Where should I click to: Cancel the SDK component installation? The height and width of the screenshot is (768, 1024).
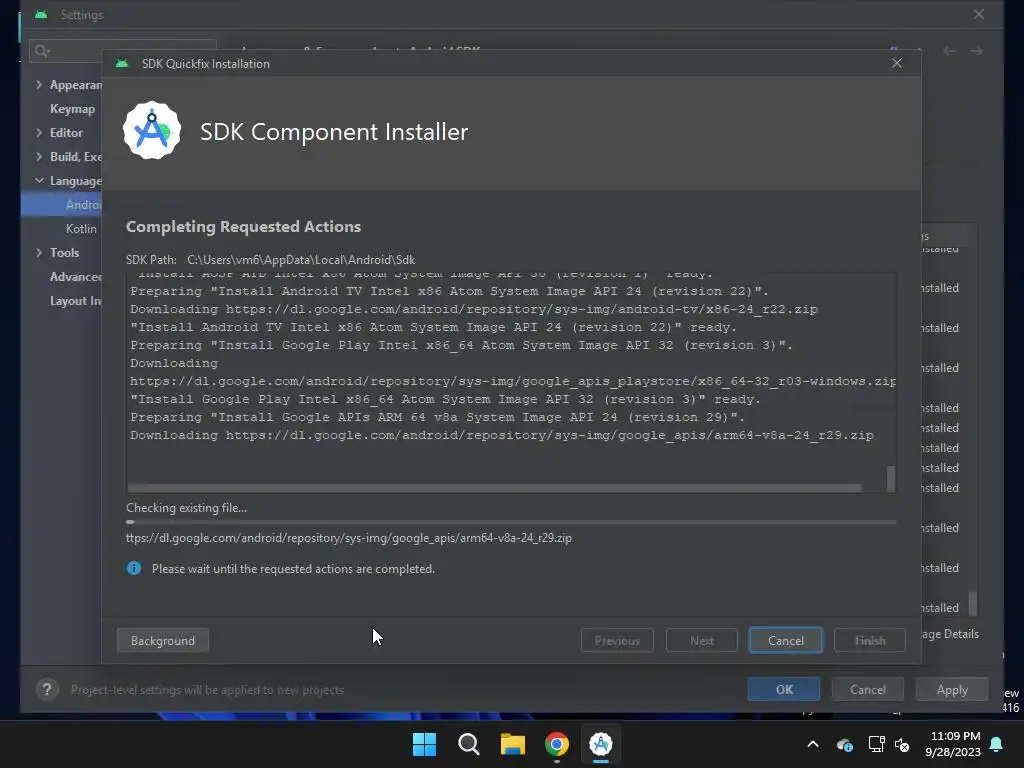[x=786, y=641]
